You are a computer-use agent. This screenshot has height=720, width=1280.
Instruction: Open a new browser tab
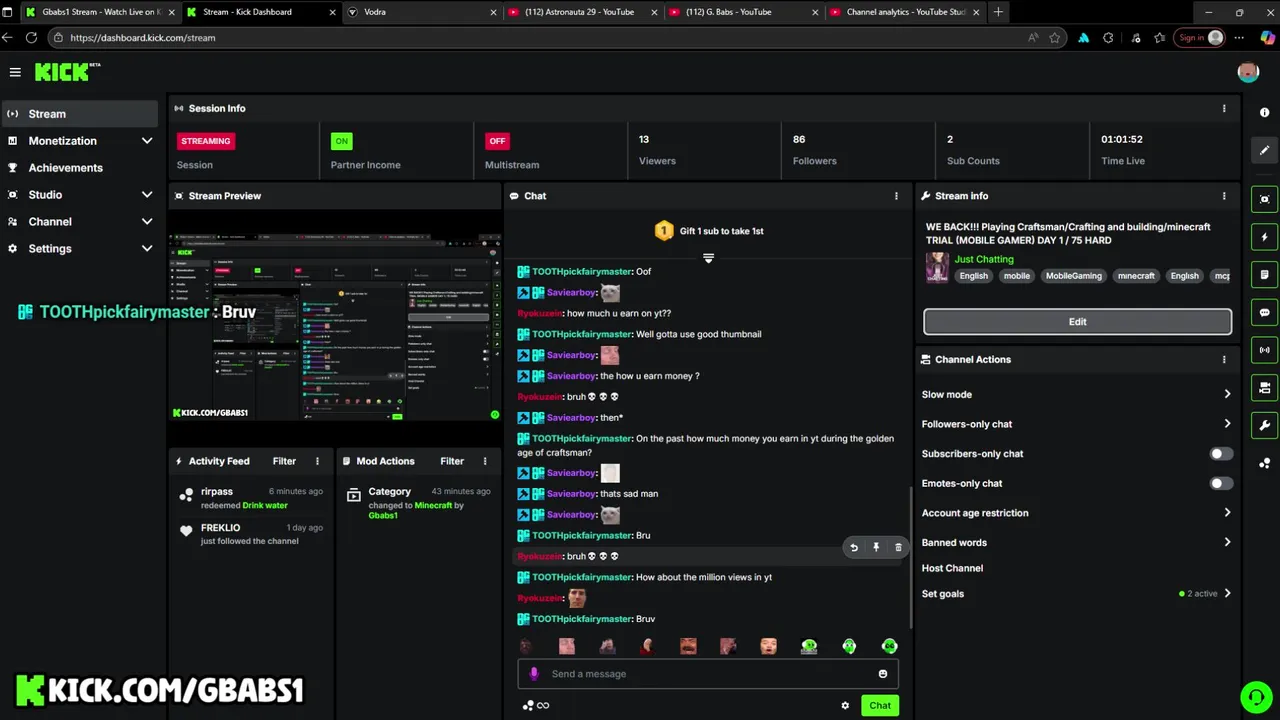click(x=998, y=12)
